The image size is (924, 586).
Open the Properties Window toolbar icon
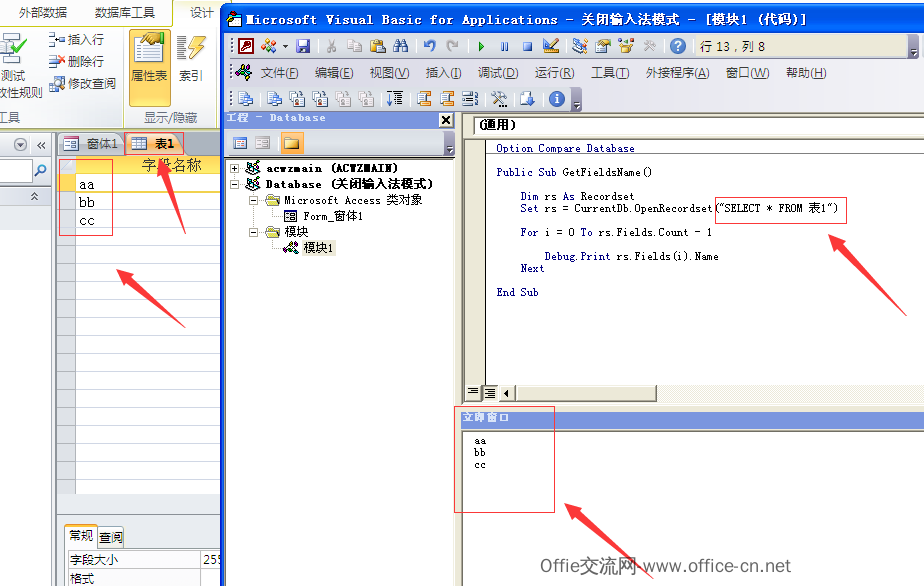click(x=603, y=46)
